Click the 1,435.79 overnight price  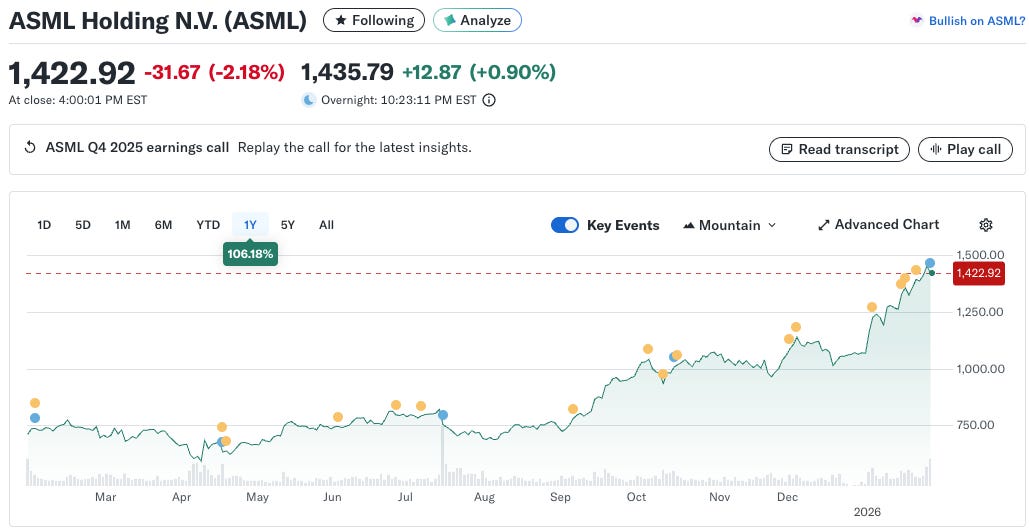(x=347, y=72)
